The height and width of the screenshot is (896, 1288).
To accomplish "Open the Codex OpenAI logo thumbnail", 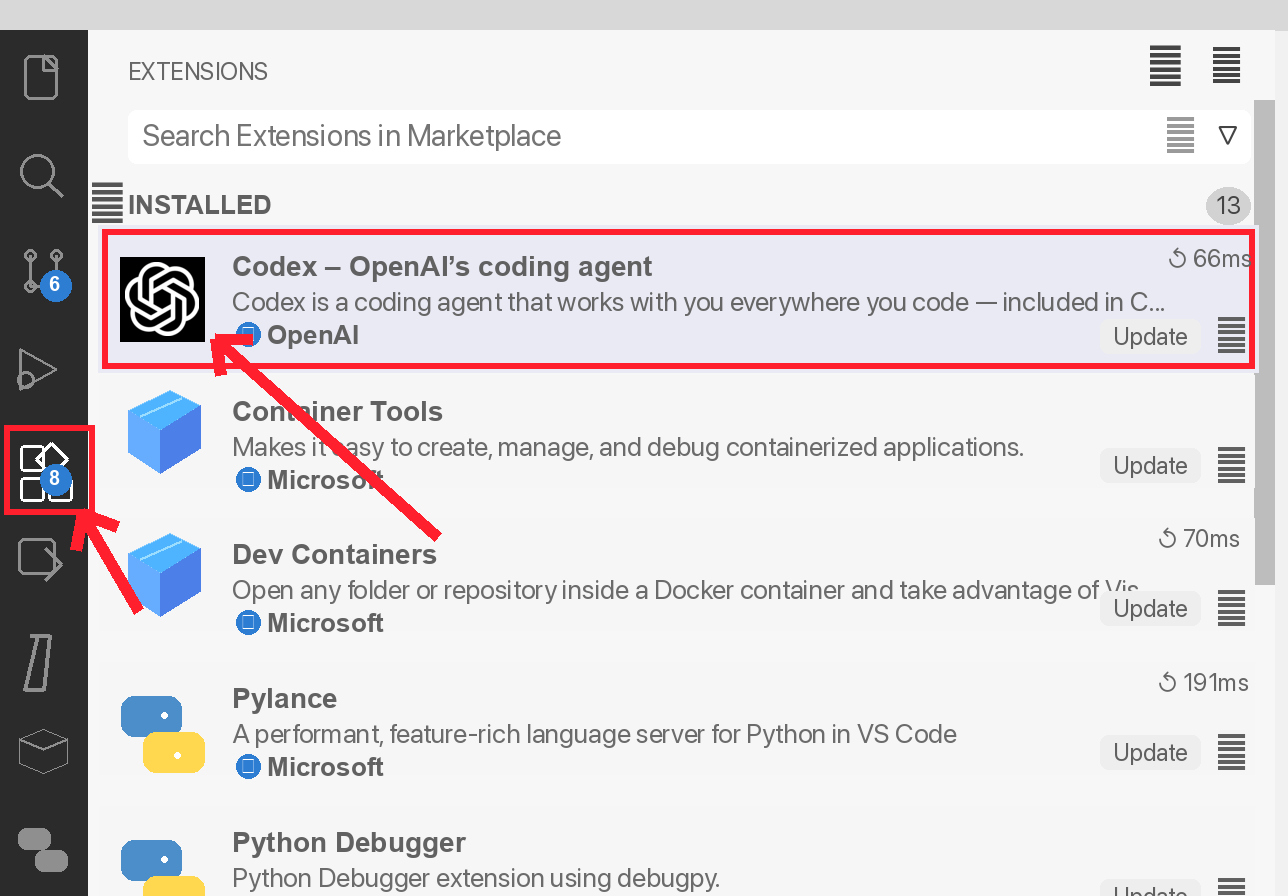I will pyautogui.click(x=162, y=299).
